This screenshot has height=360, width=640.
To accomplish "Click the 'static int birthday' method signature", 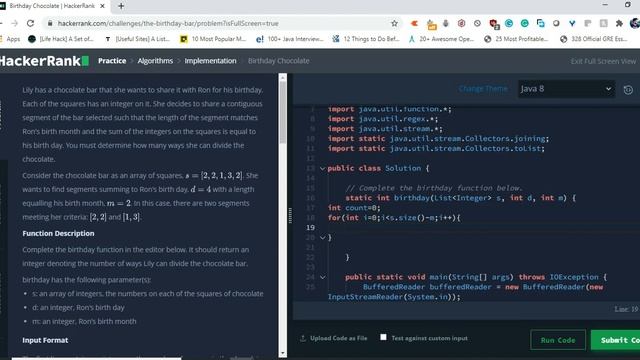I will point(460,198).
